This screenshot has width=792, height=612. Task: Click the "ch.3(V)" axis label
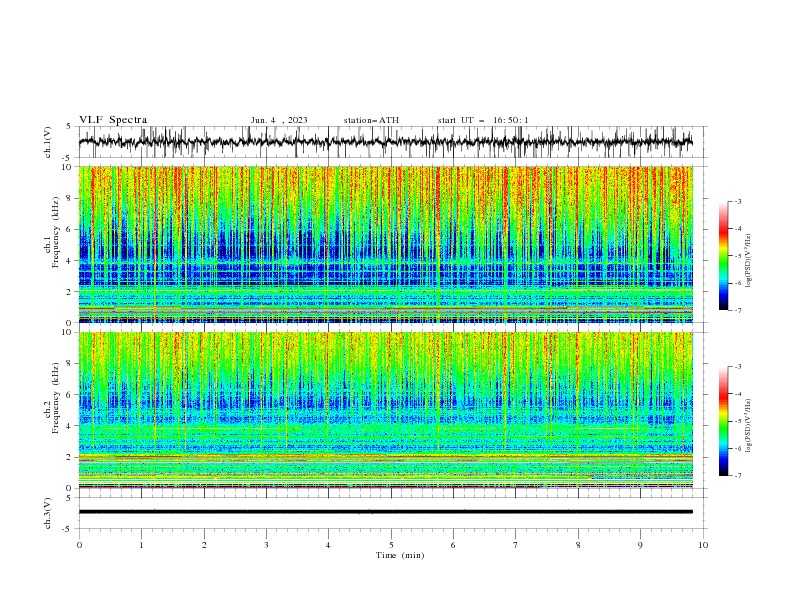(x=48, y=513)
